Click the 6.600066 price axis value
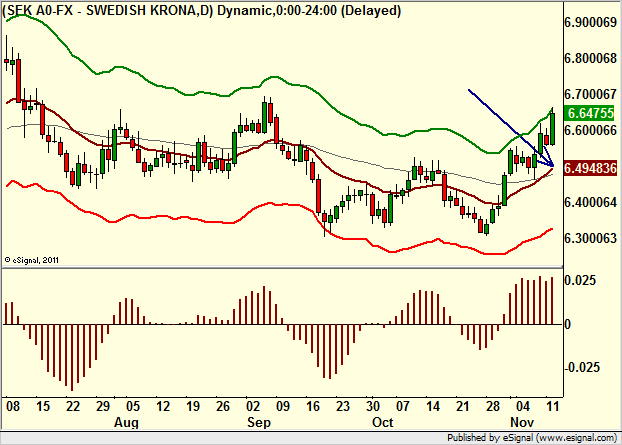Image resolution: width=622 pixels, height=445 pixels. click(591, 130)
